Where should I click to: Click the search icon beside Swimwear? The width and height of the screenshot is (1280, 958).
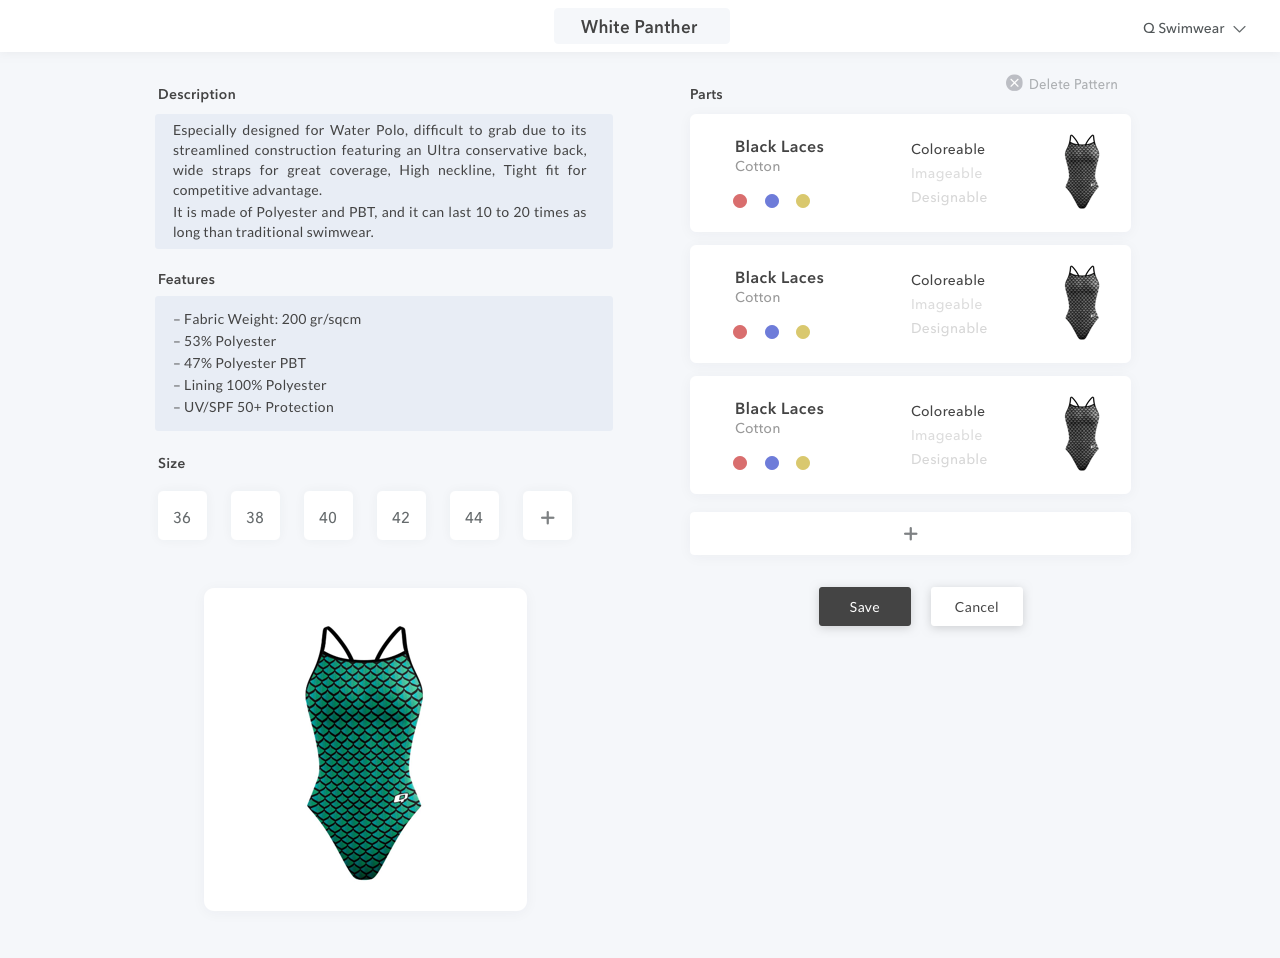(x=1149, y=29)
